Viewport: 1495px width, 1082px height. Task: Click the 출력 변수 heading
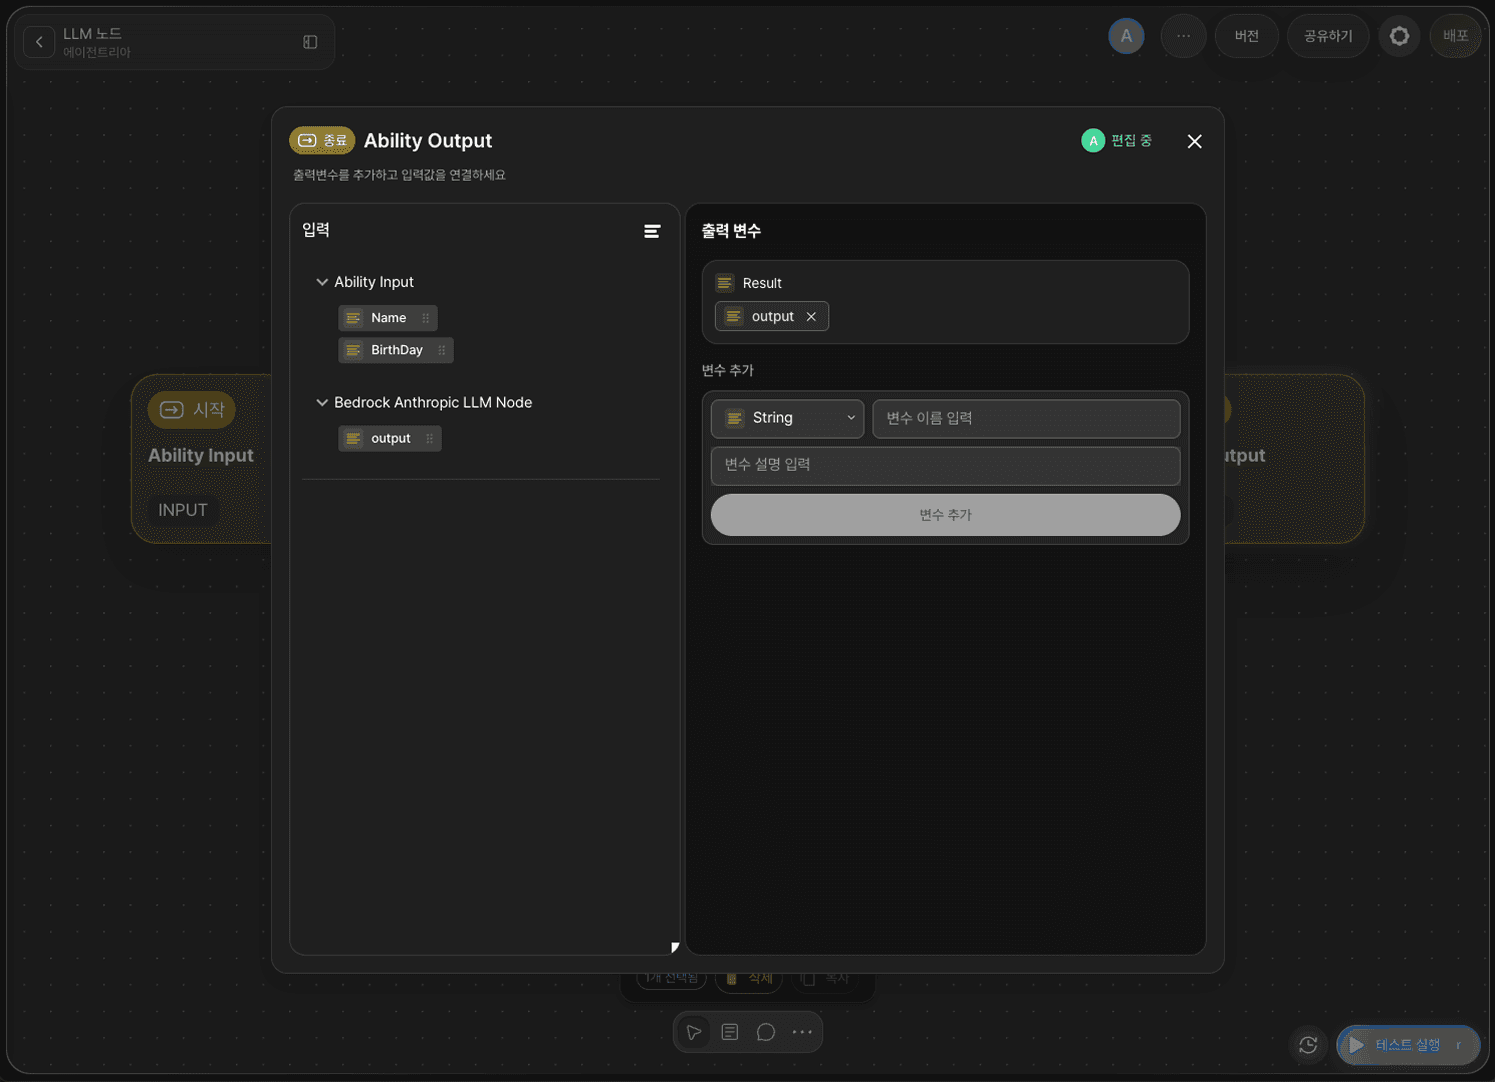point(731,231)
